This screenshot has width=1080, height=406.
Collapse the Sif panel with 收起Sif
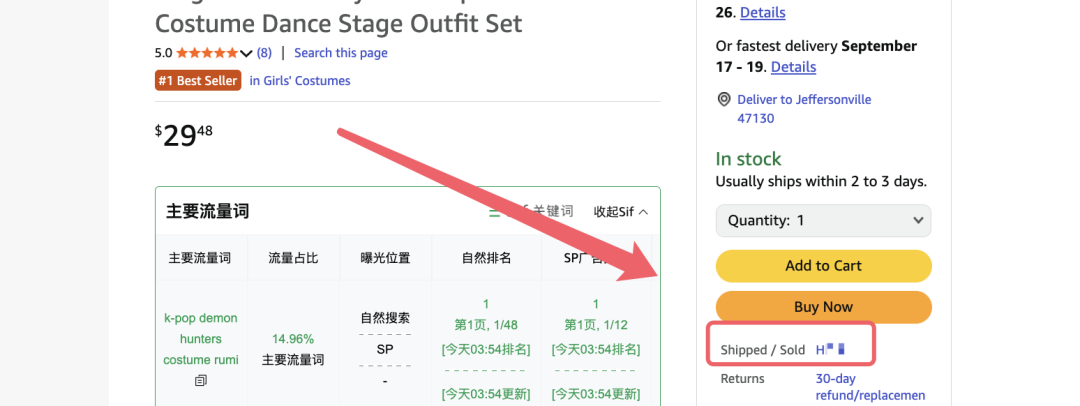(x=621, y=212)
